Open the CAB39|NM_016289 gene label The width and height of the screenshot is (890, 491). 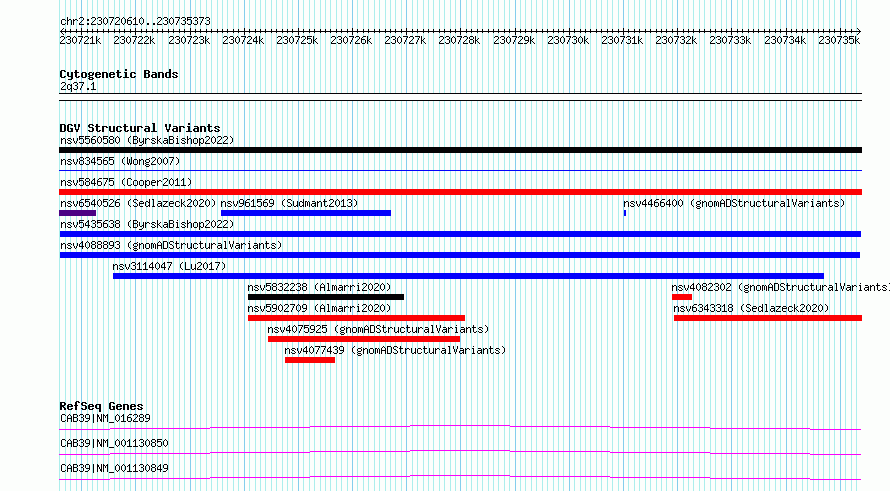(x=106, y=418)
